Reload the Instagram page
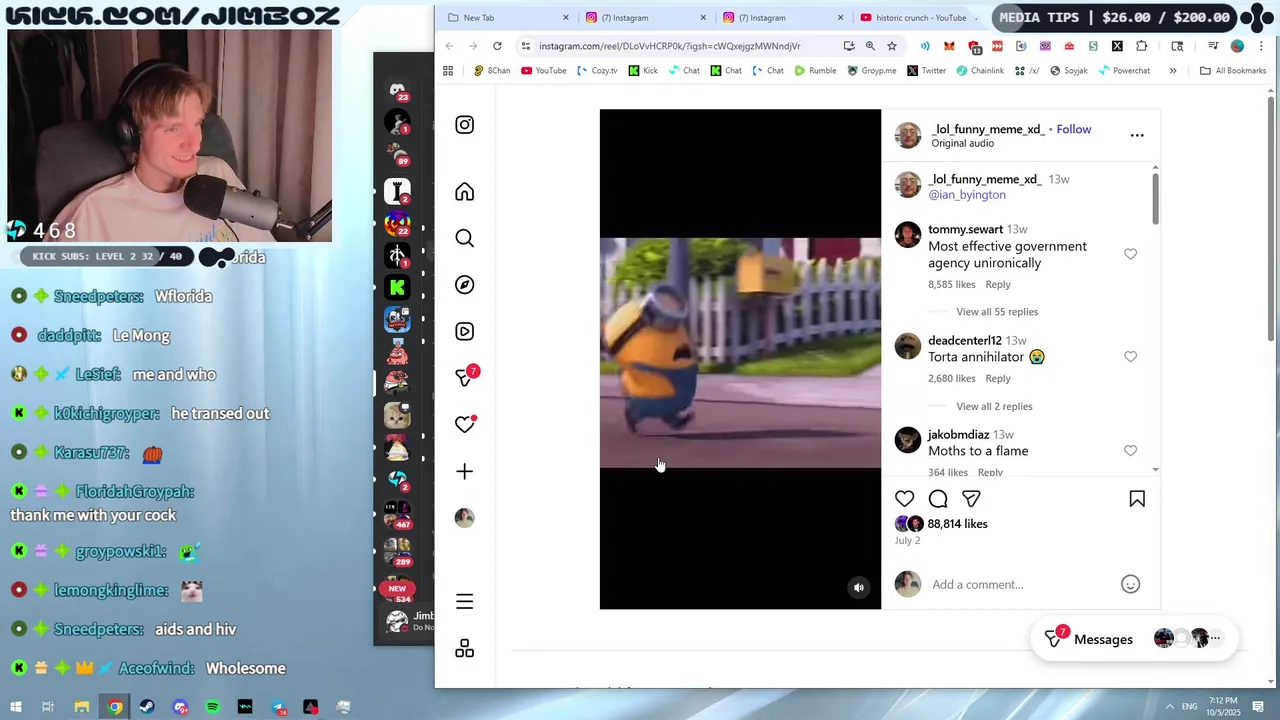The height and width of the screenshot is (720, 1280). pos(497,46)
